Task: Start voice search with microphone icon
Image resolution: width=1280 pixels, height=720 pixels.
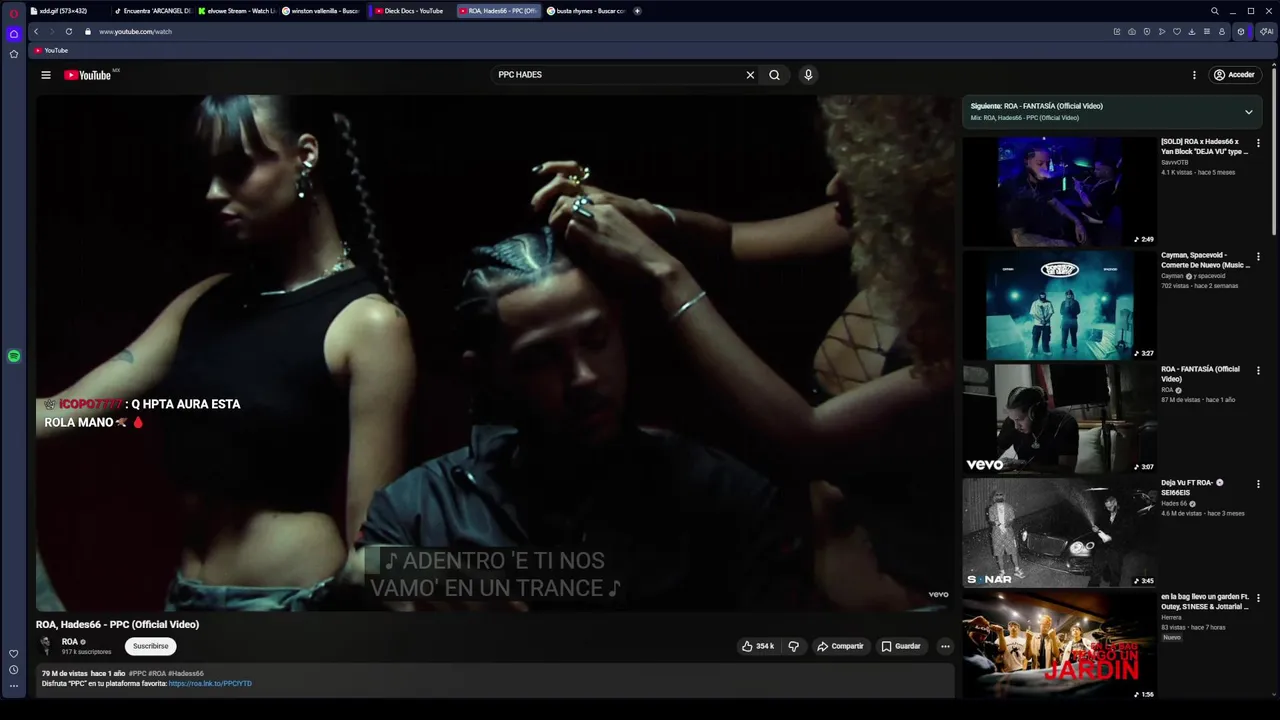Action: (x=808, y=75)
